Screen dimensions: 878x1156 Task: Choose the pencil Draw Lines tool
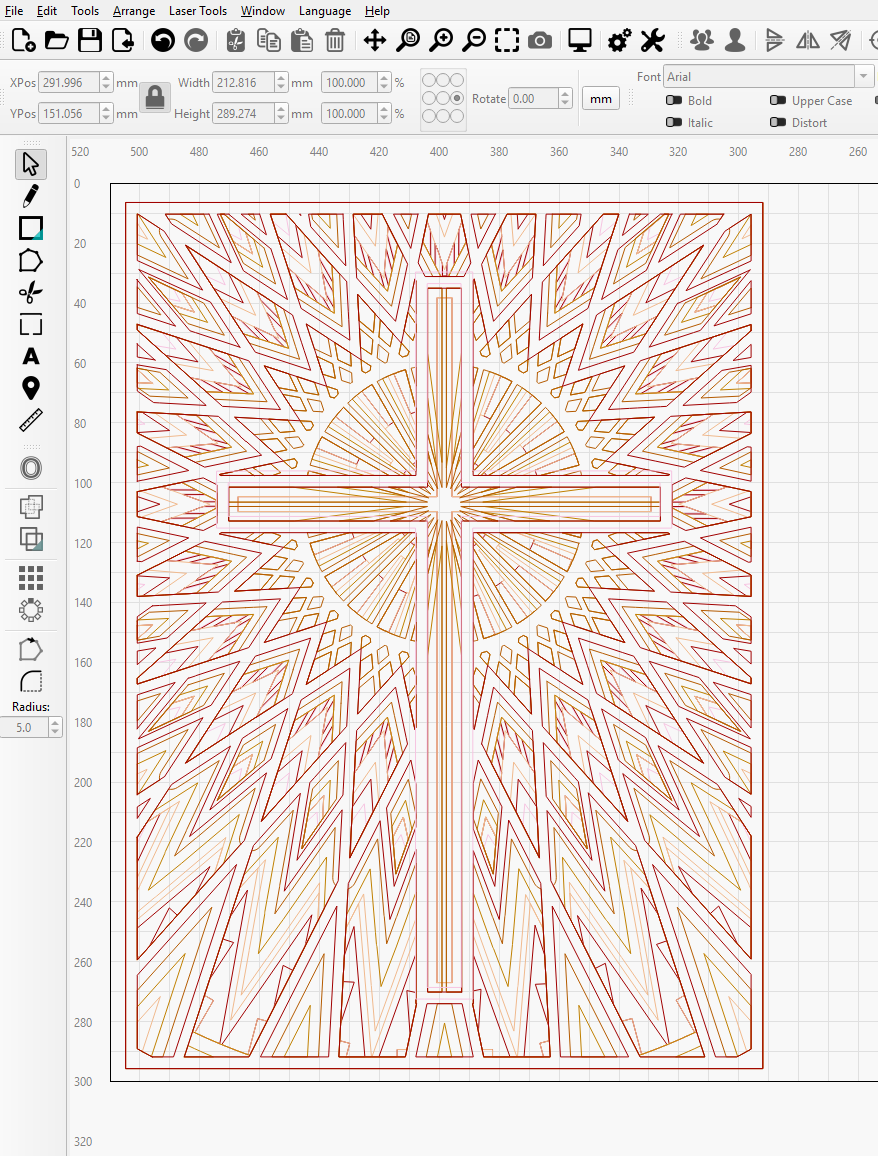(30, 196)
